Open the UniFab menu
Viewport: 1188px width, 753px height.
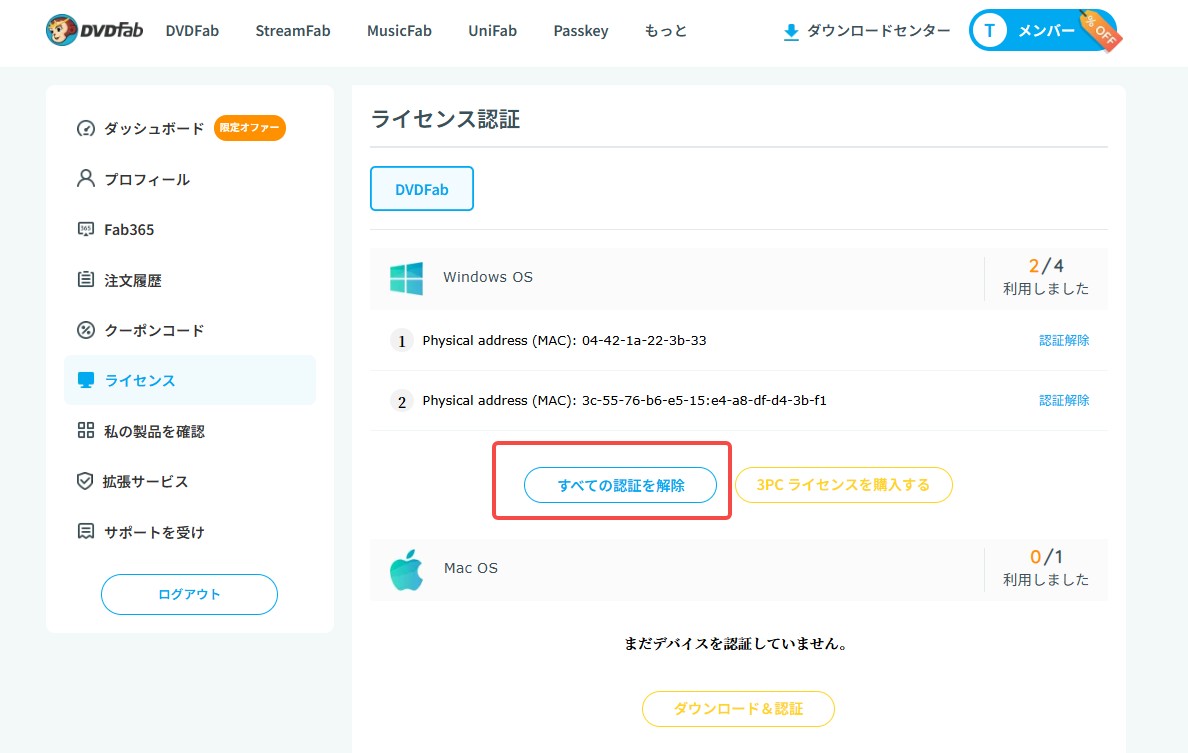[492, 31]
